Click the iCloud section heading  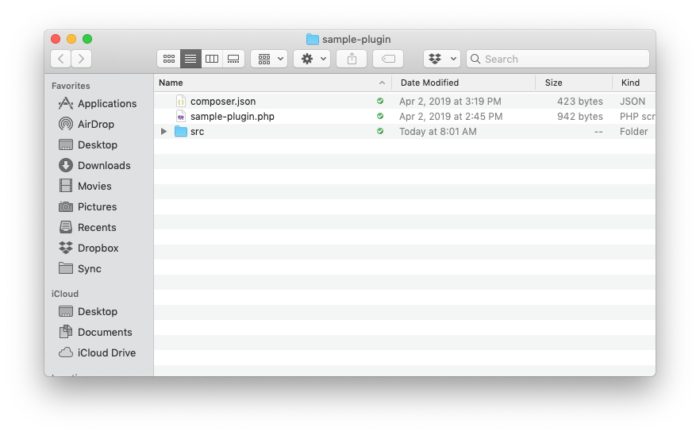tap(65, 294)
